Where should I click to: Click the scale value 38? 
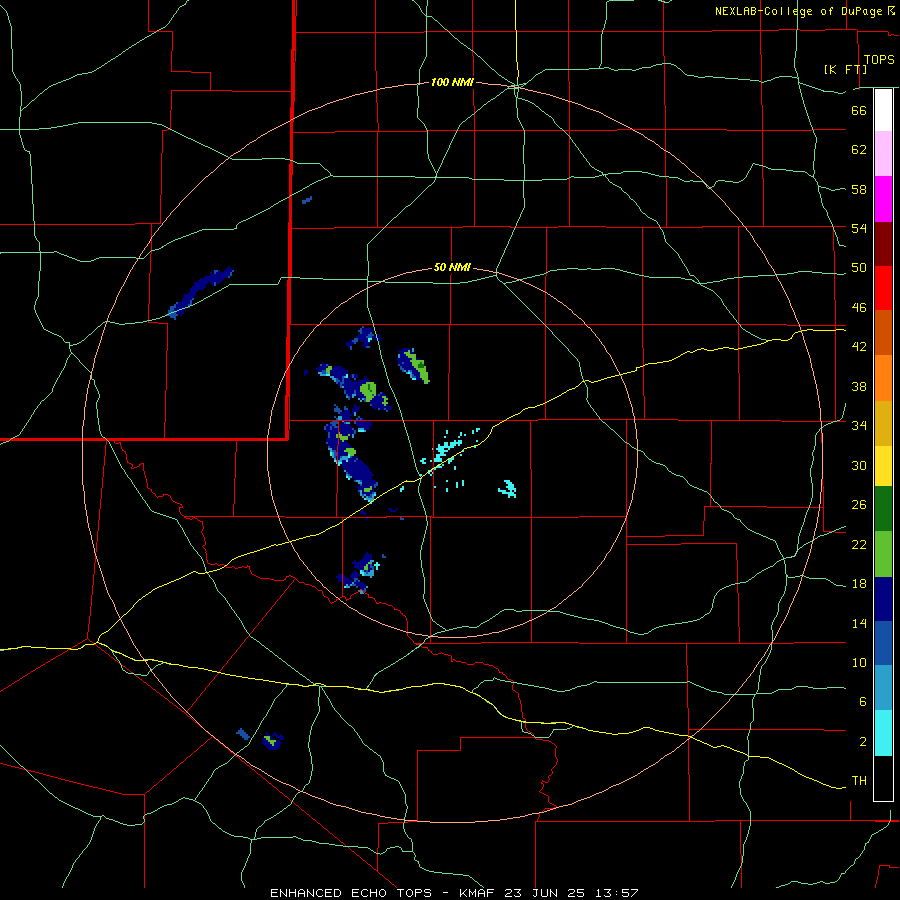click(859, 386)
